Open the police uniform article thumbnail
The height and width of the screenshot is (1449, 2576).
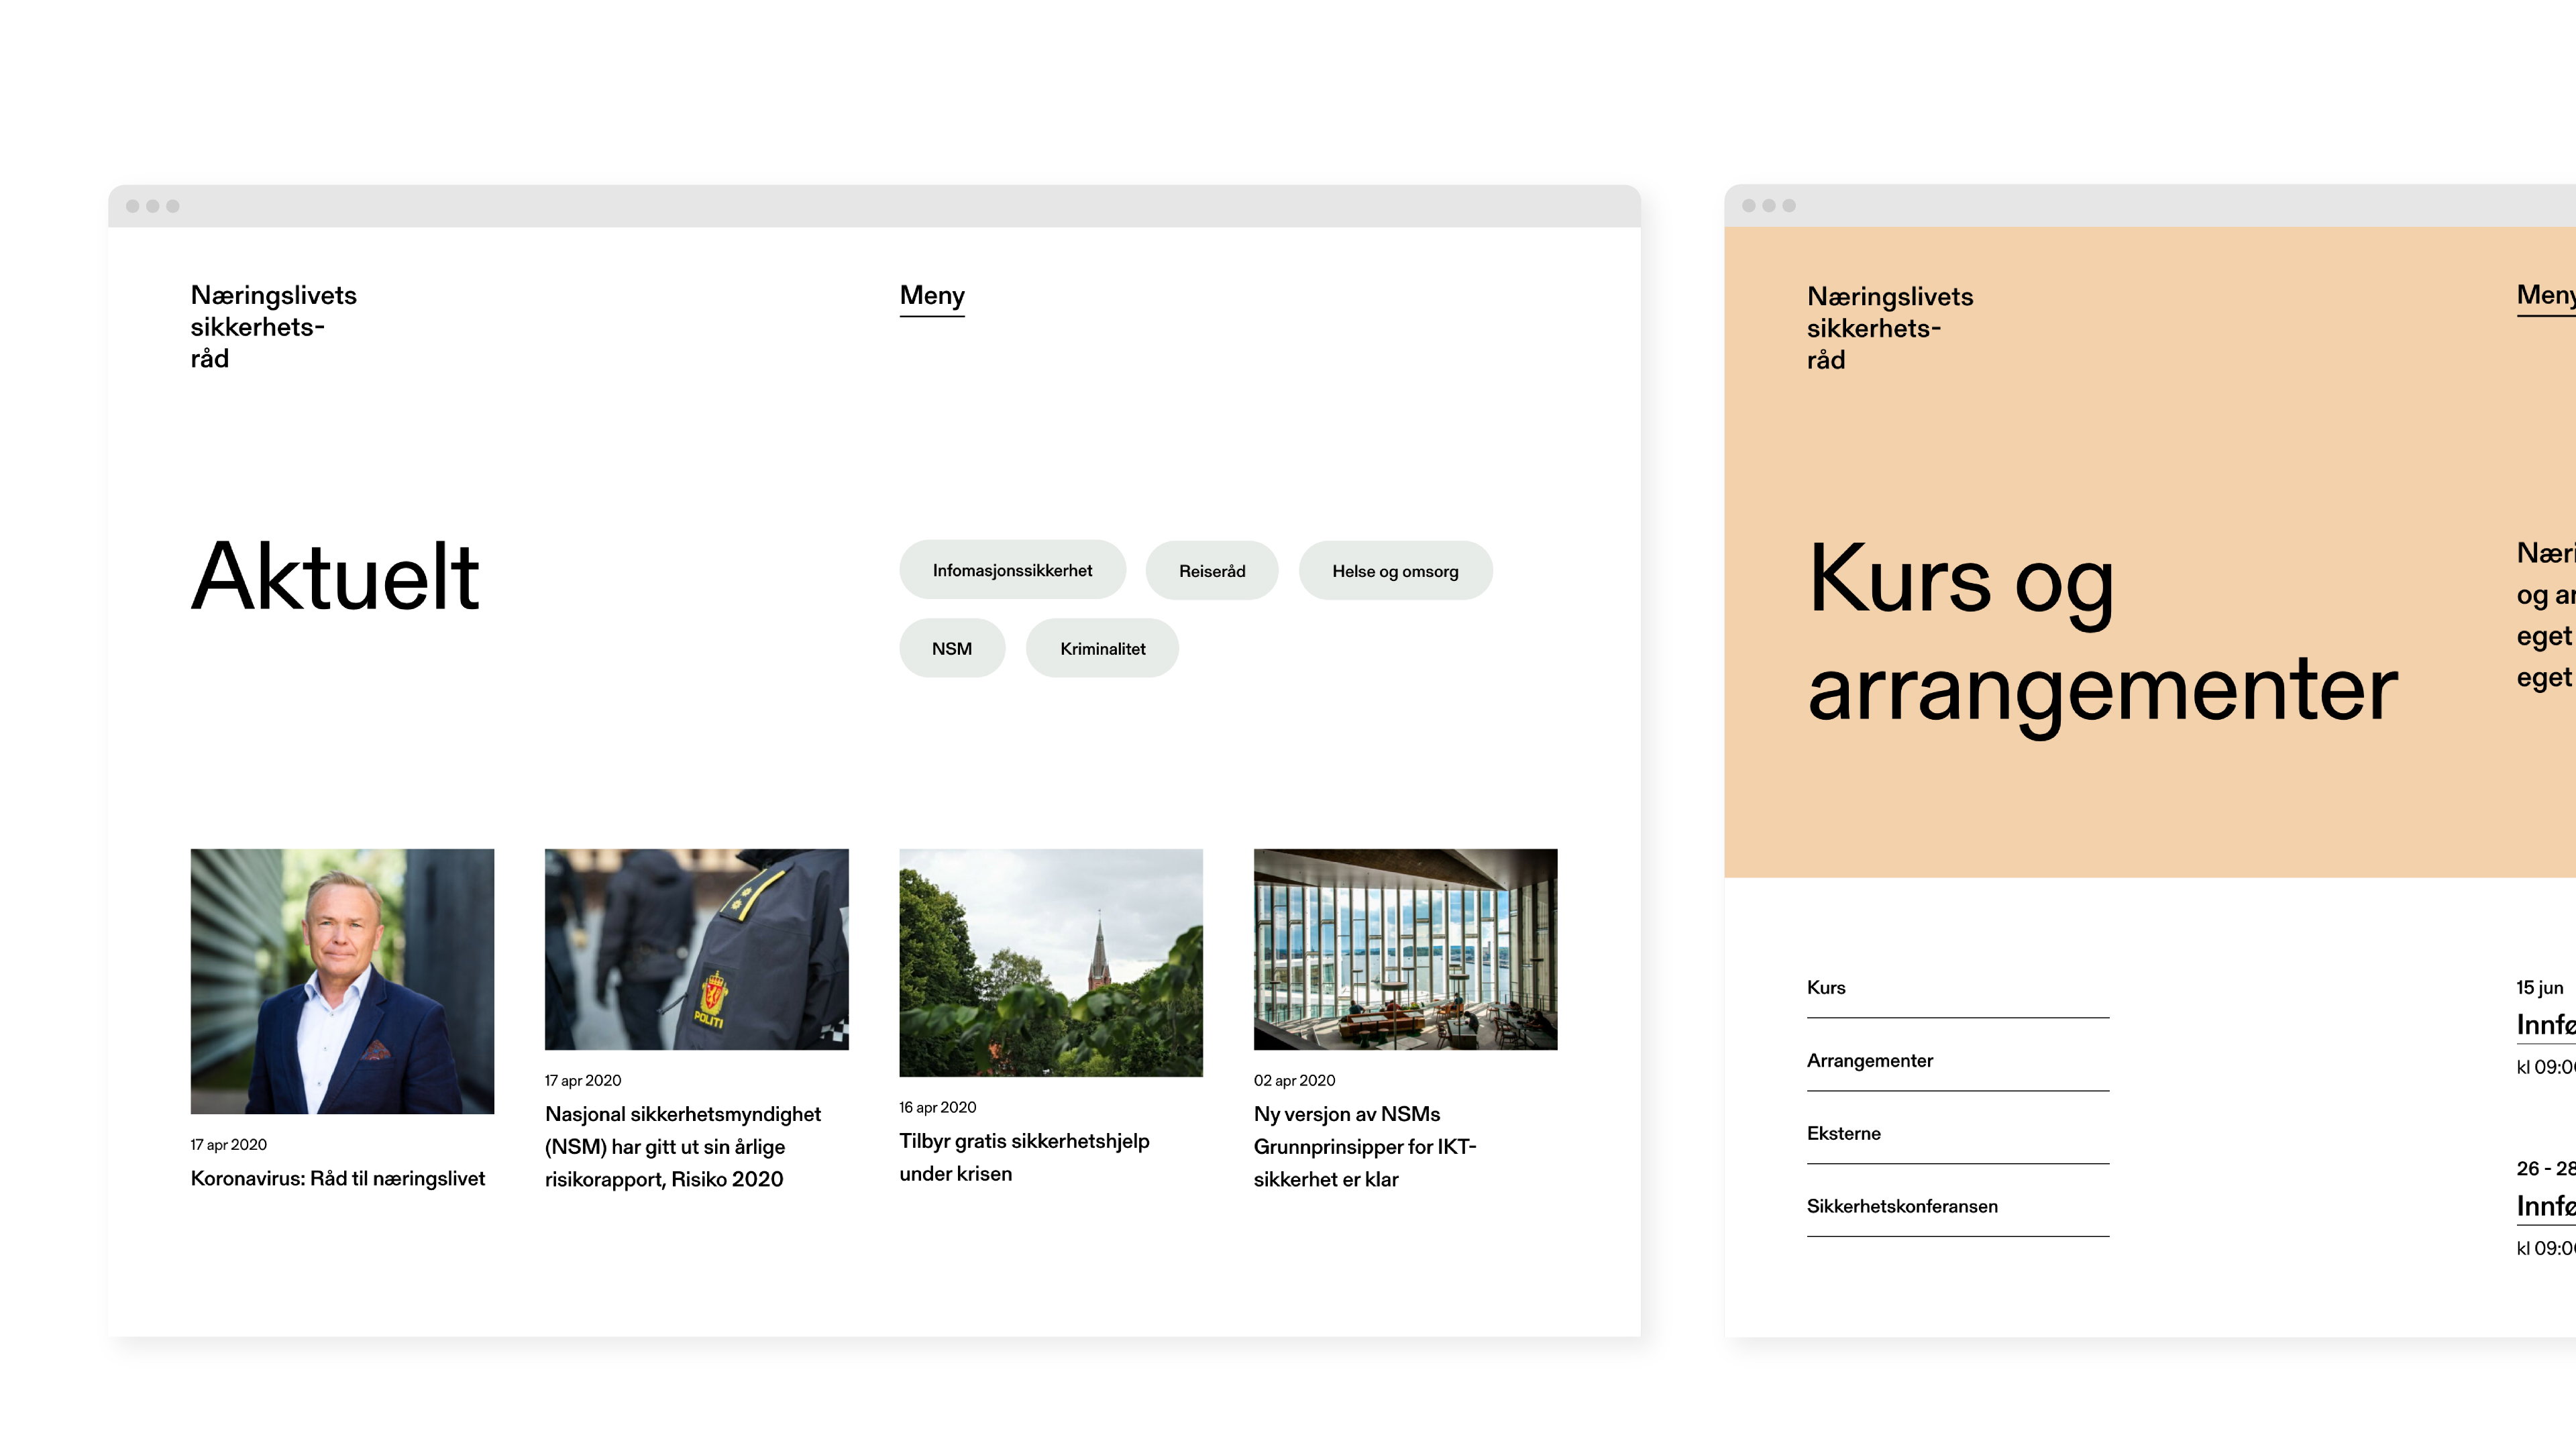[696, 949]
